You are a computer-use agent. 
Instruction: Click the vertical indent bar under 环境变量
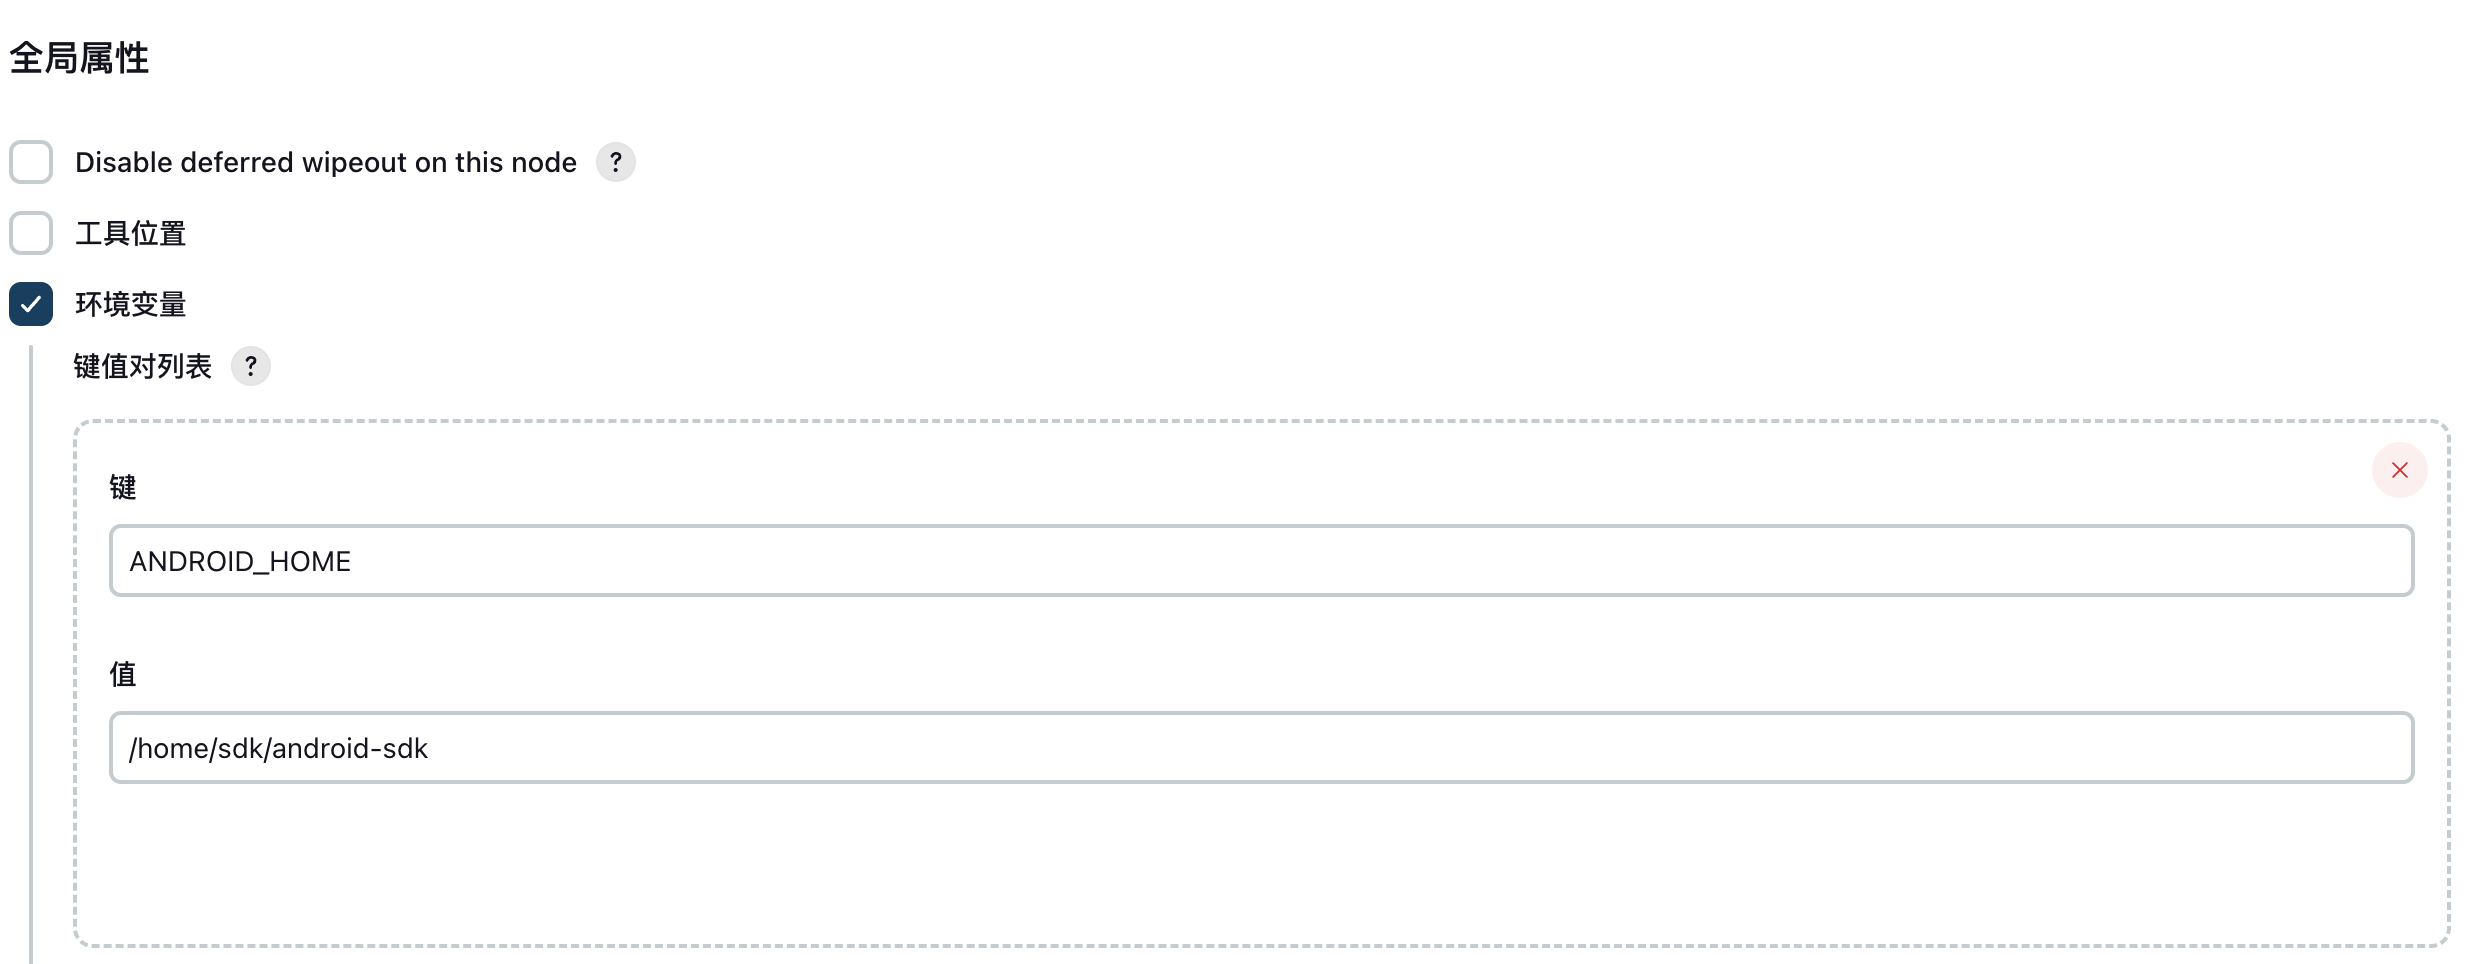pos(31,650)
